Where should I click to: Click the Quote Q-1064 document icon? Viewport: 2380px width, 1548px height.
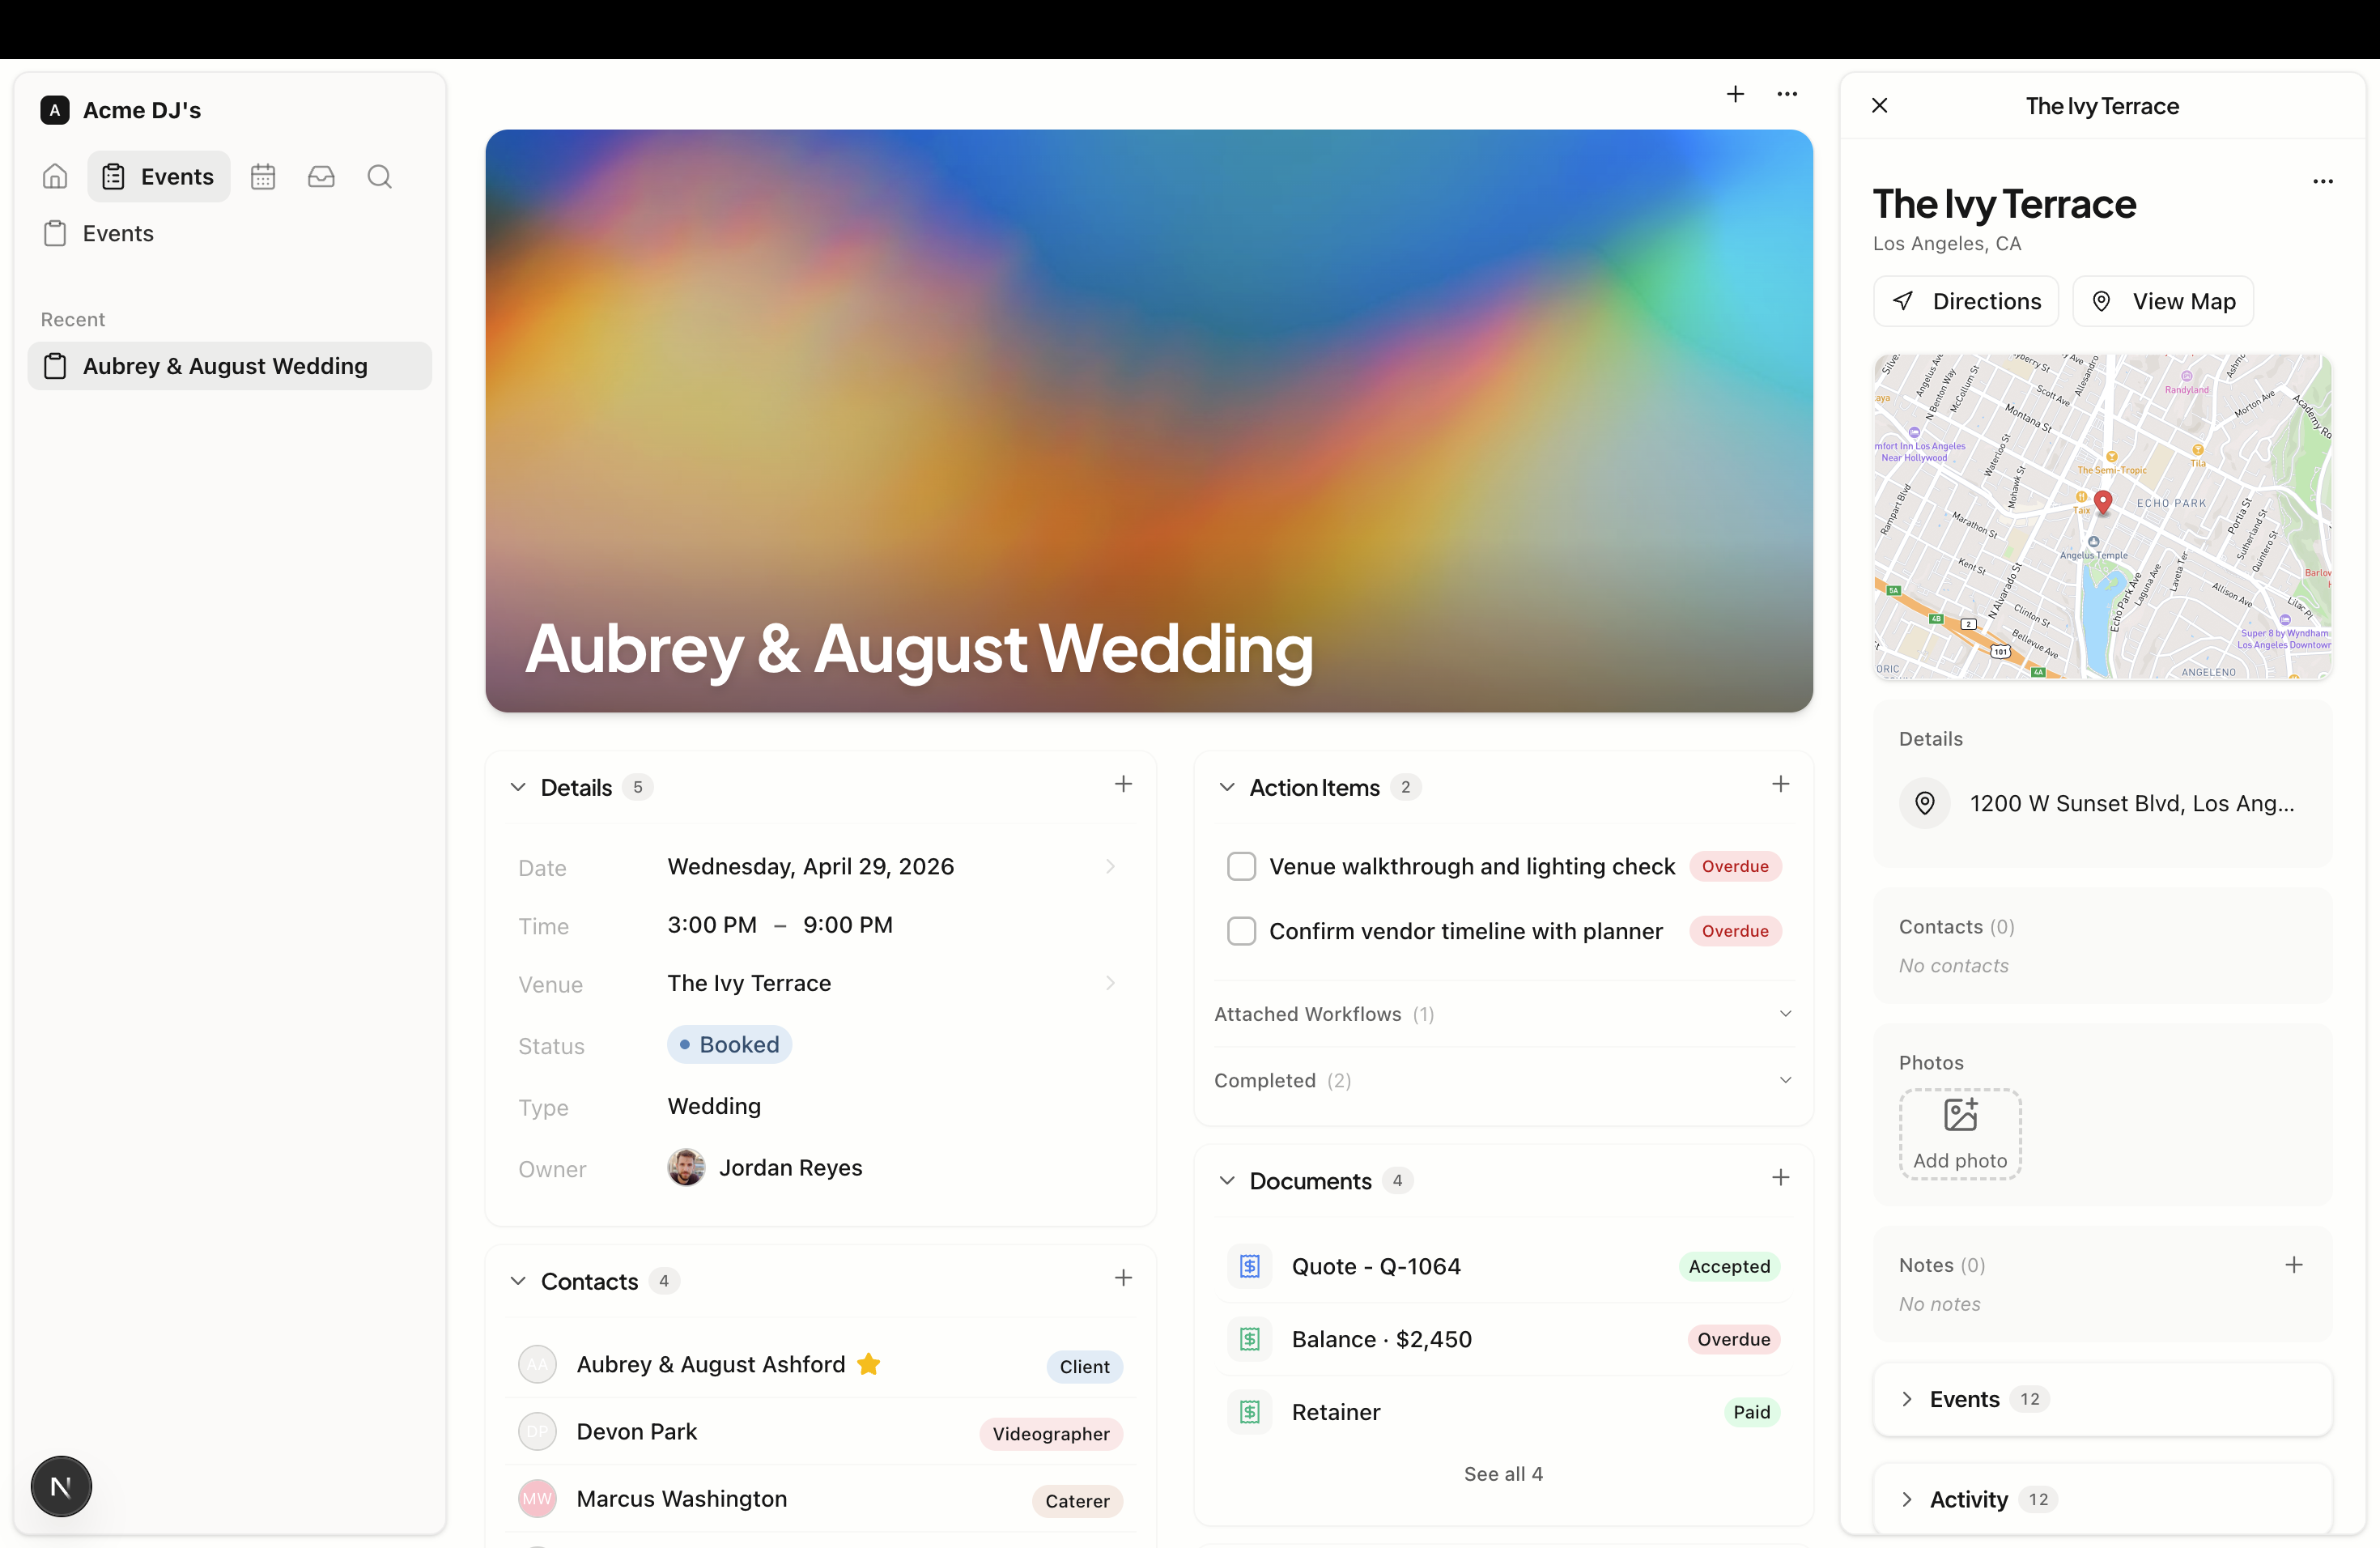(1250, 1266)
